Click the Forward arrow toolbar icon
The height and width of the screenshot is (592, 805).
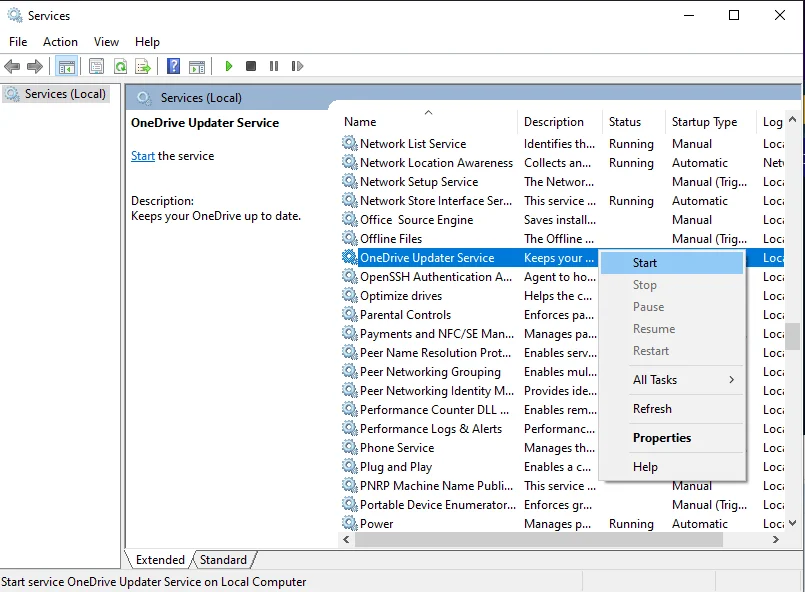(34, 66)
